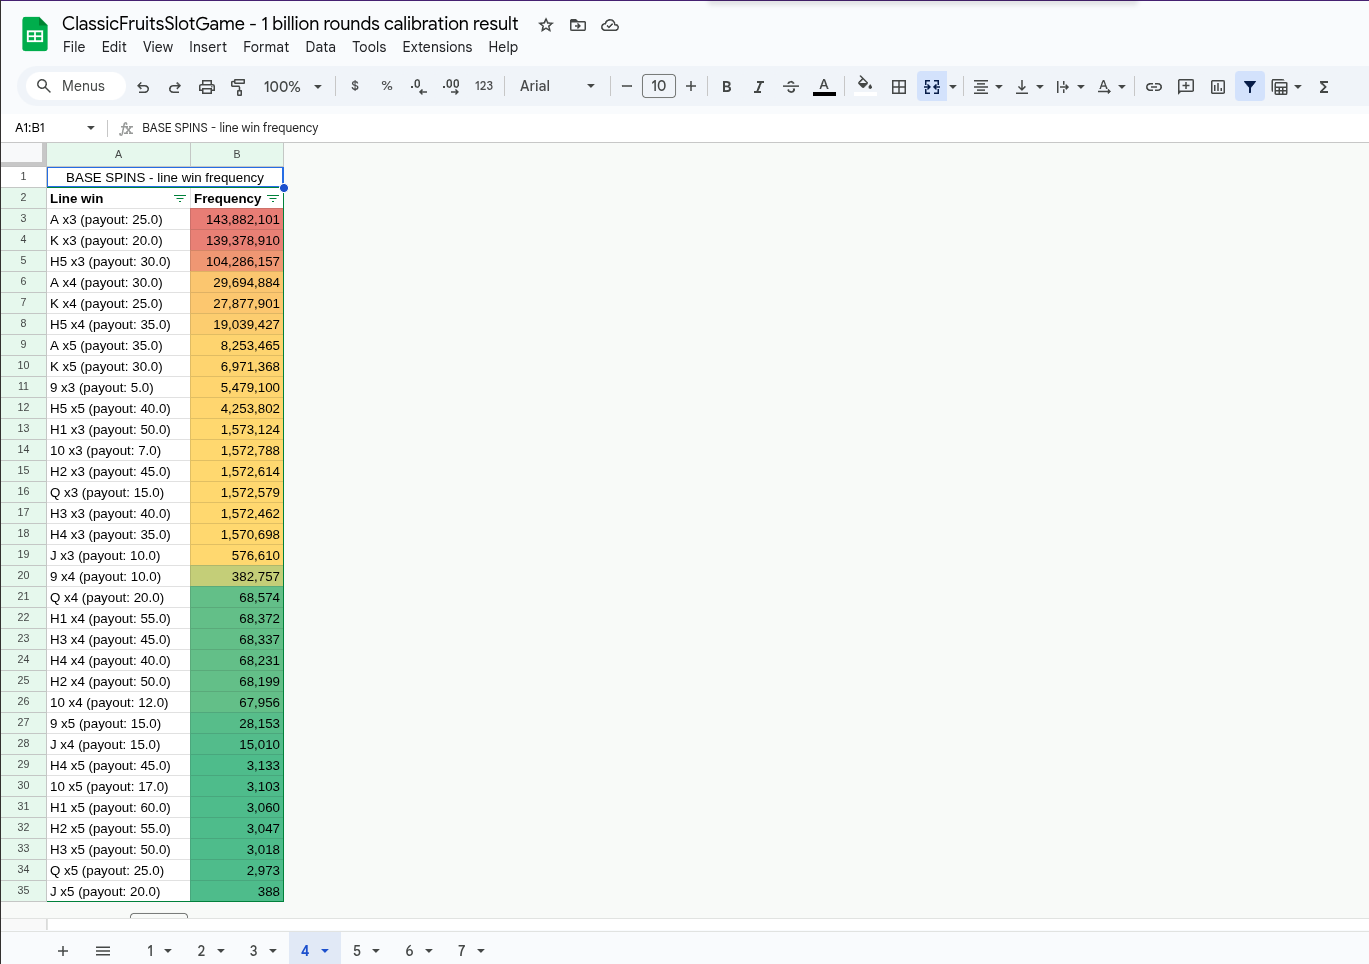Open the Insert menu
This screenshot has width=1369, height=964.
click(208, 47)
